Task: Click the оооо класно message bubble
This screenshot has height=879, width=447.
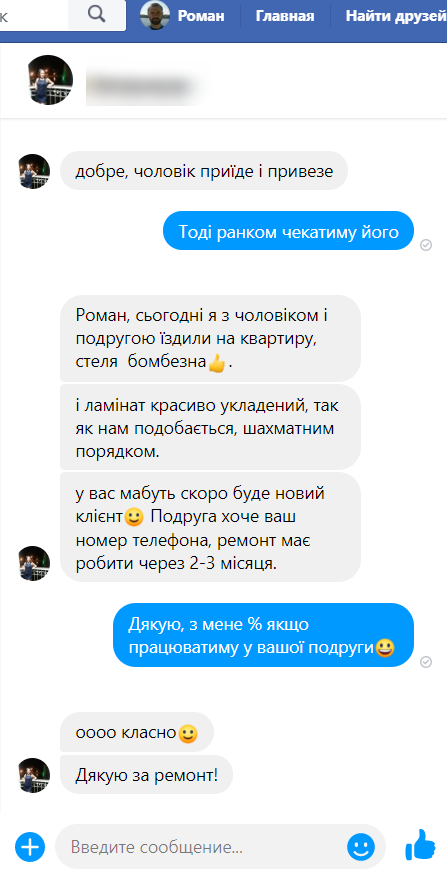Action: click(x=137, y=732)
